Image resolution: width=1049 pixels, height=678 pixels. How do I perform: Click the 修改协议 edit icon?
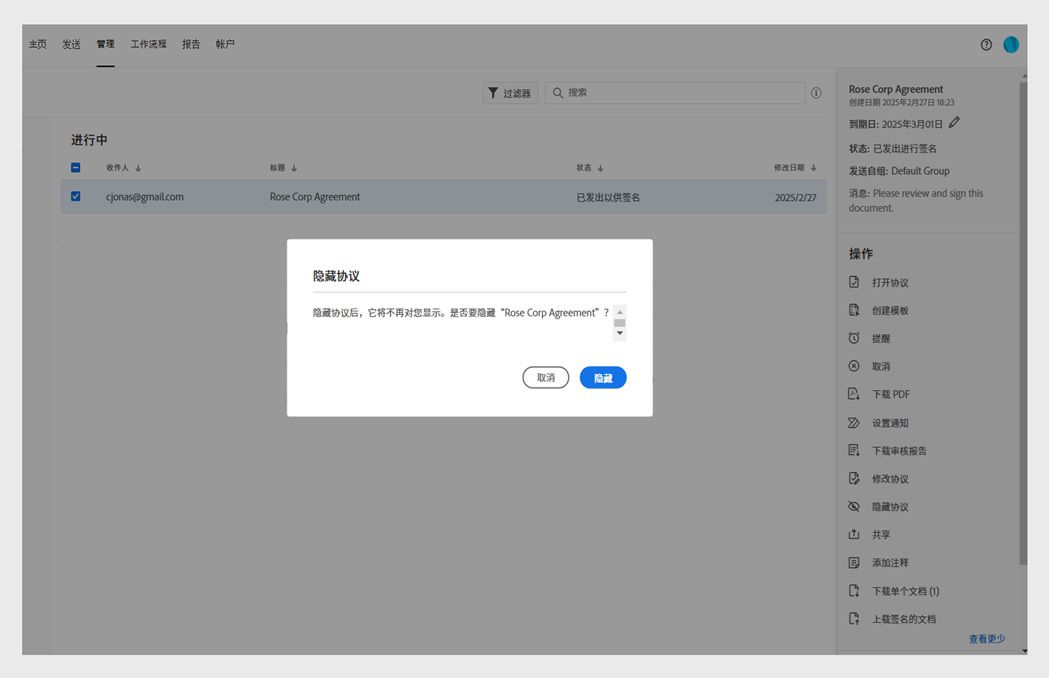click(854, 478)
